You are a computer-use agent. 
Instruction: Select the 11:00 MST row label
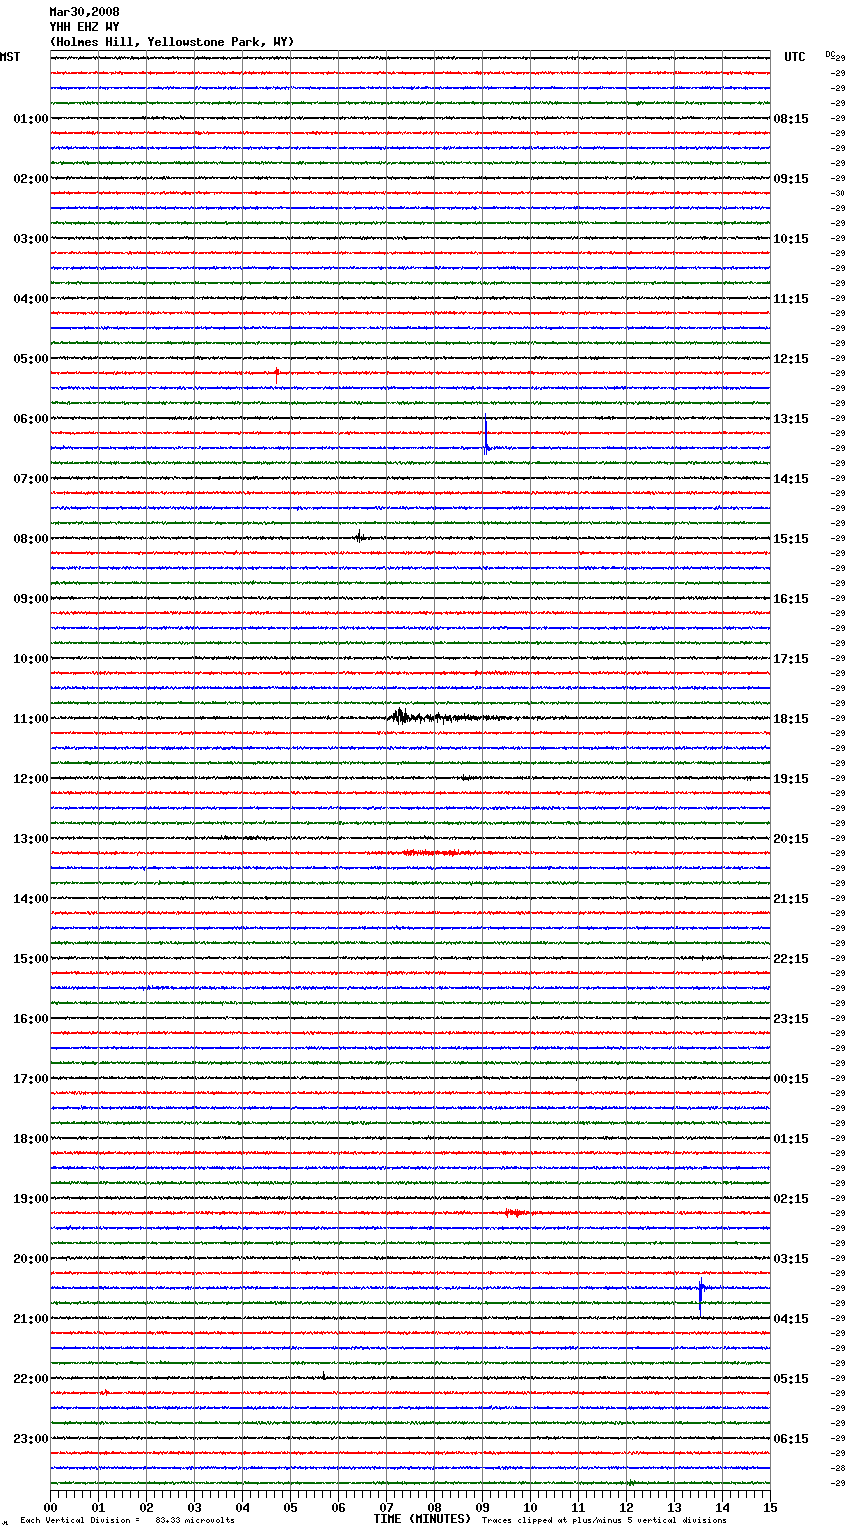coord(31,719)
